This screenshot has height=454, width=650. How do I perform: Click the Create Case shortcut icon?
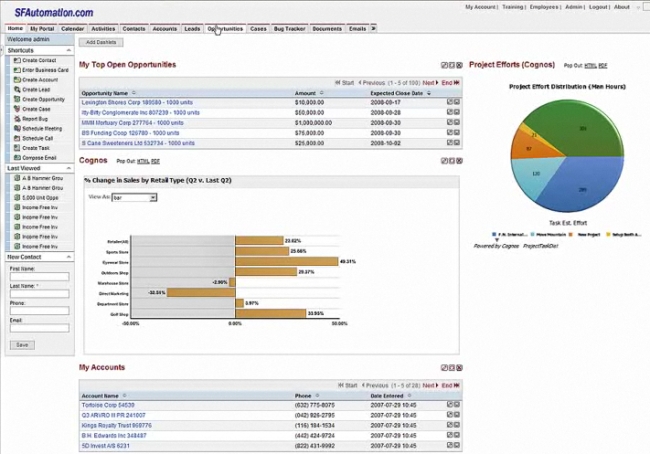[17, 109]
